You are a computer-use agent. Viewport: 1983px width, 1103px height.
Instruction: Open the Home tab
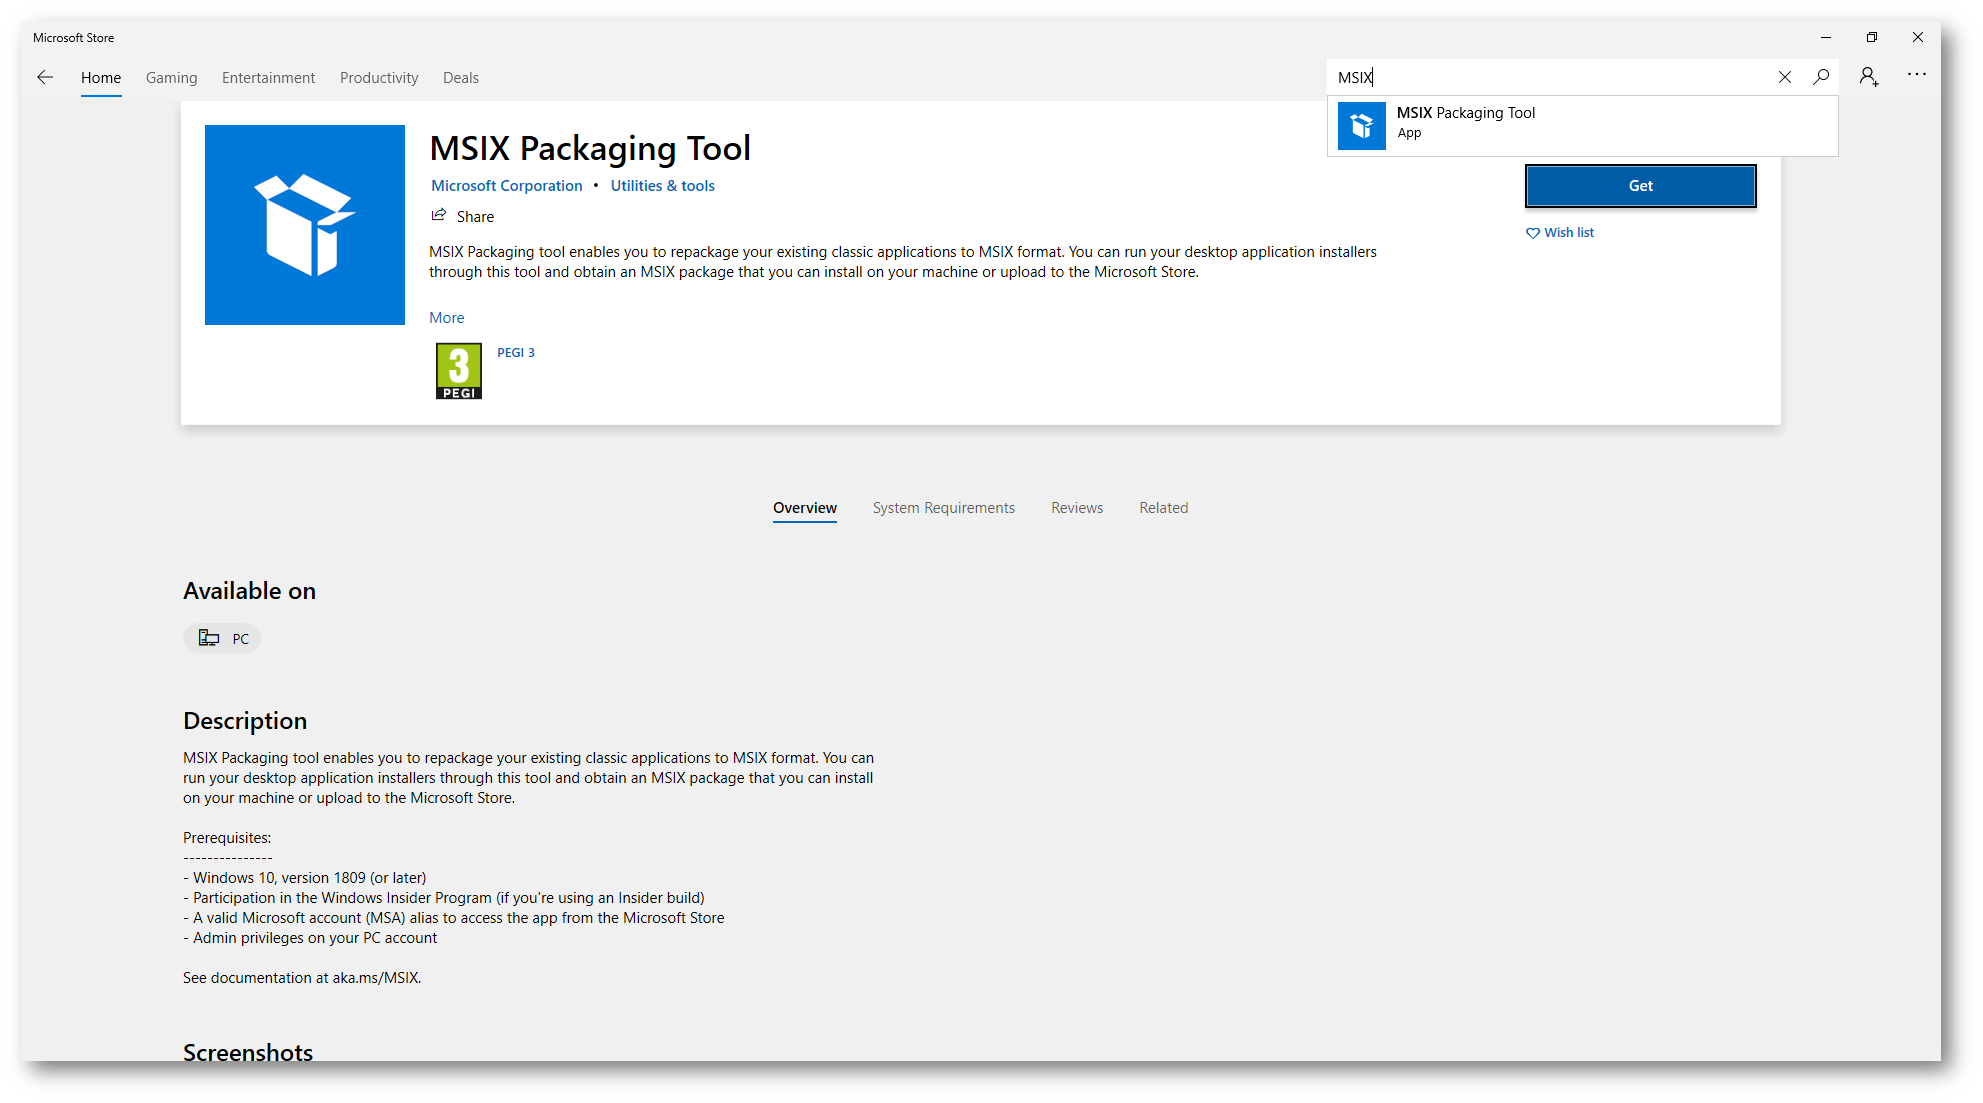tap(101, 78)
